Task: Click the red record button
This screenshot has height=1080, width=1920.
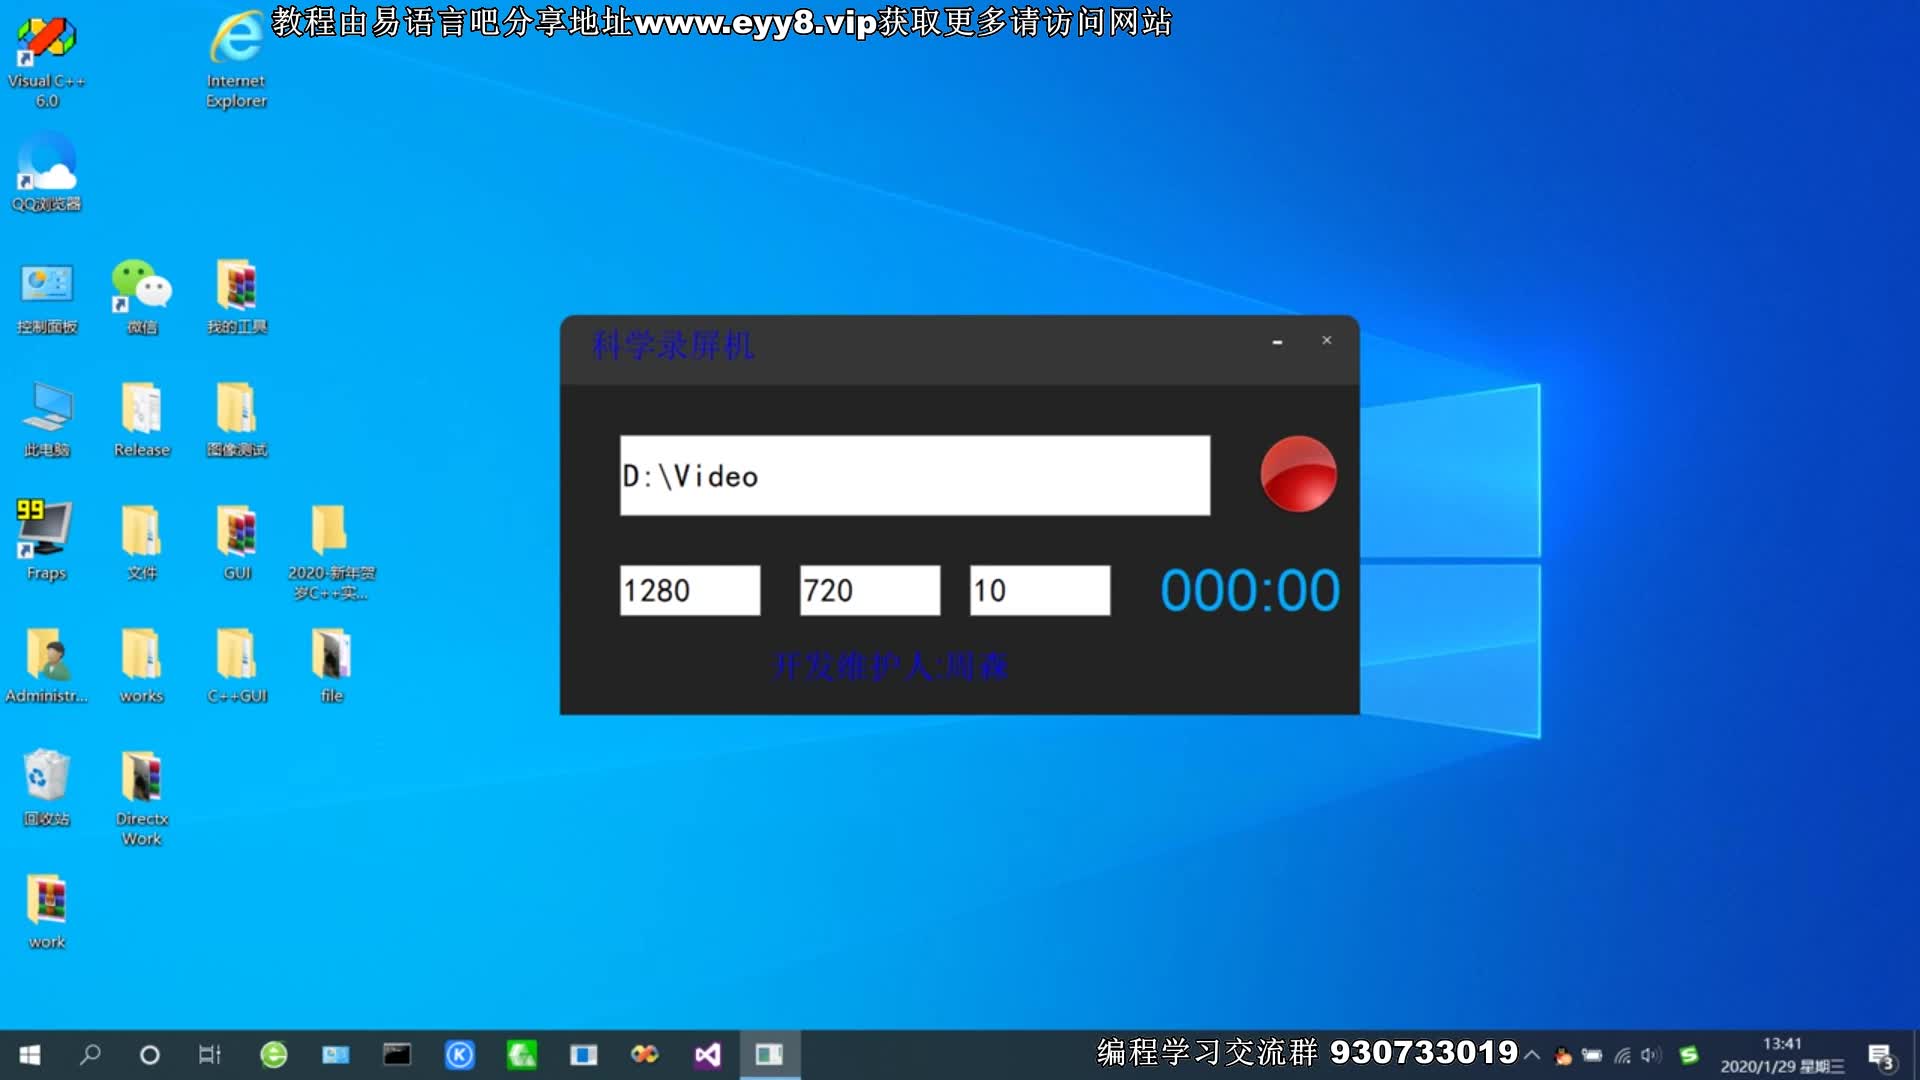Action: (1298, 474)
